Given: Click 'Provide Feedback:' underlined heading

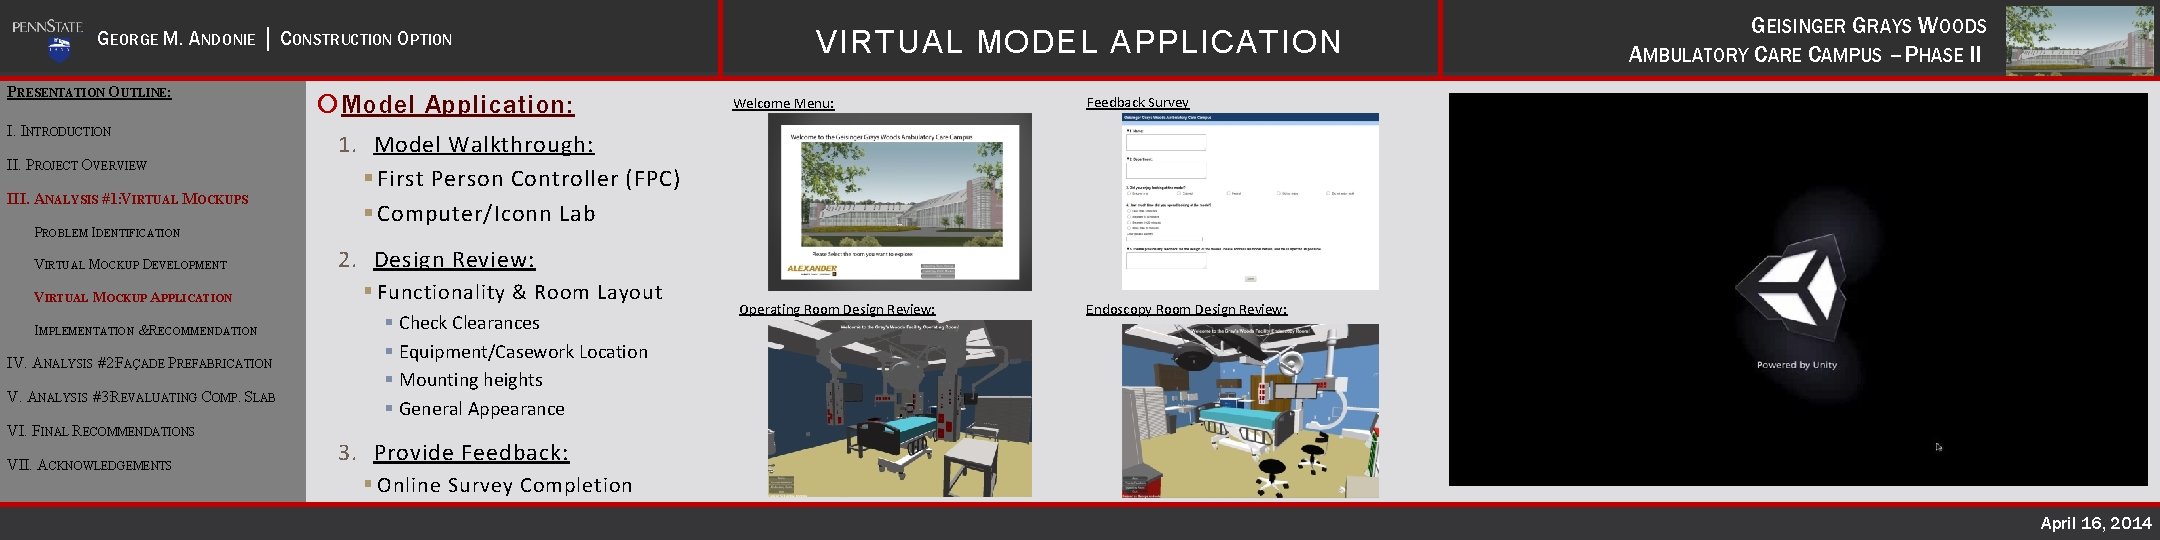Looking at the screenshot, I should tap(471, 453).
